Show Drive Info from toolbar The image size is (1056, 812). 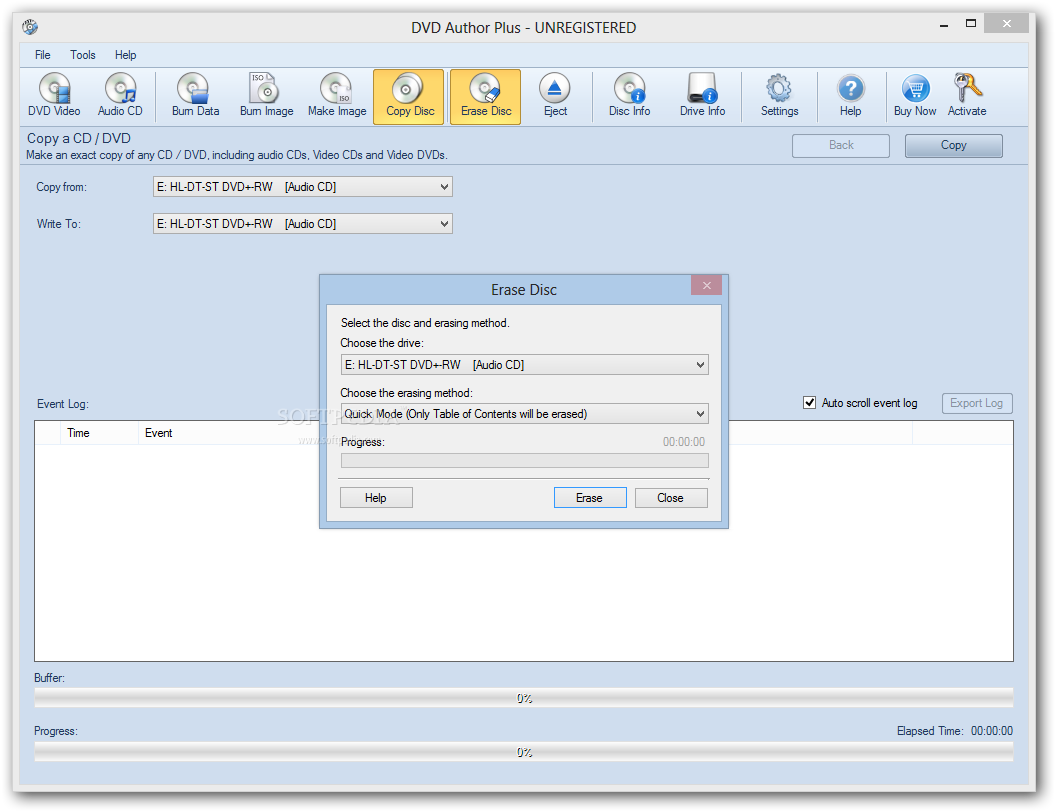pyautogui.click(x=702, y=96)
